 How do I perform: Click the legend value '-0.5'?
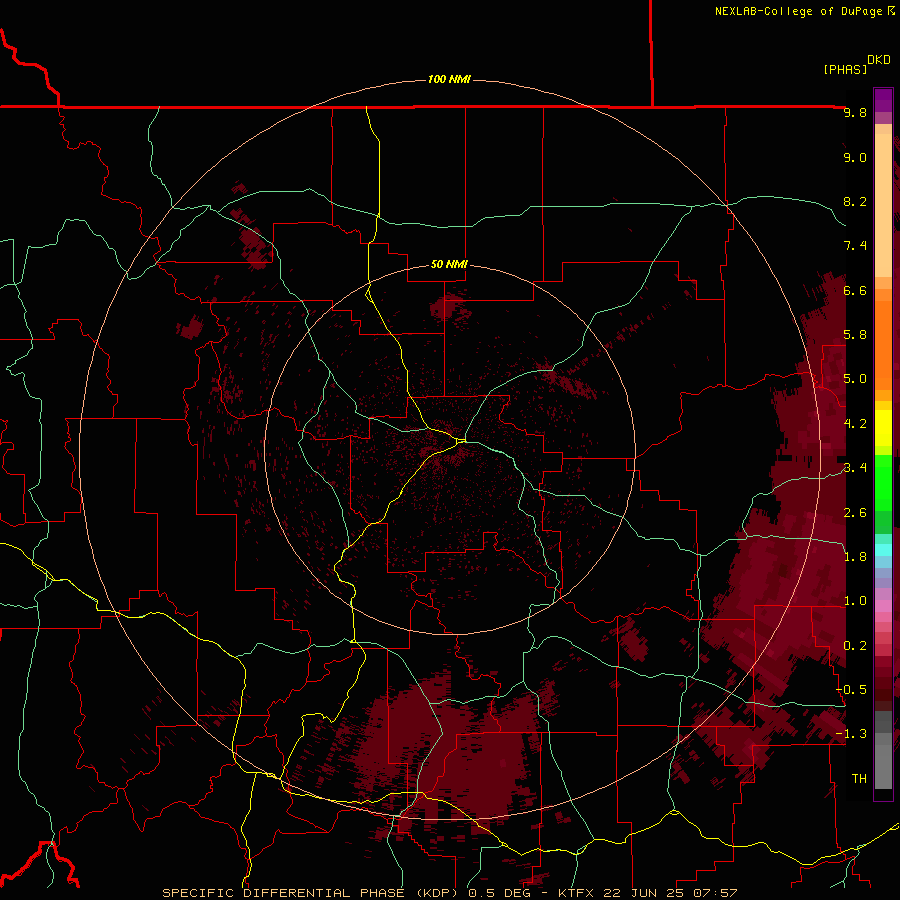click(851, 690)
